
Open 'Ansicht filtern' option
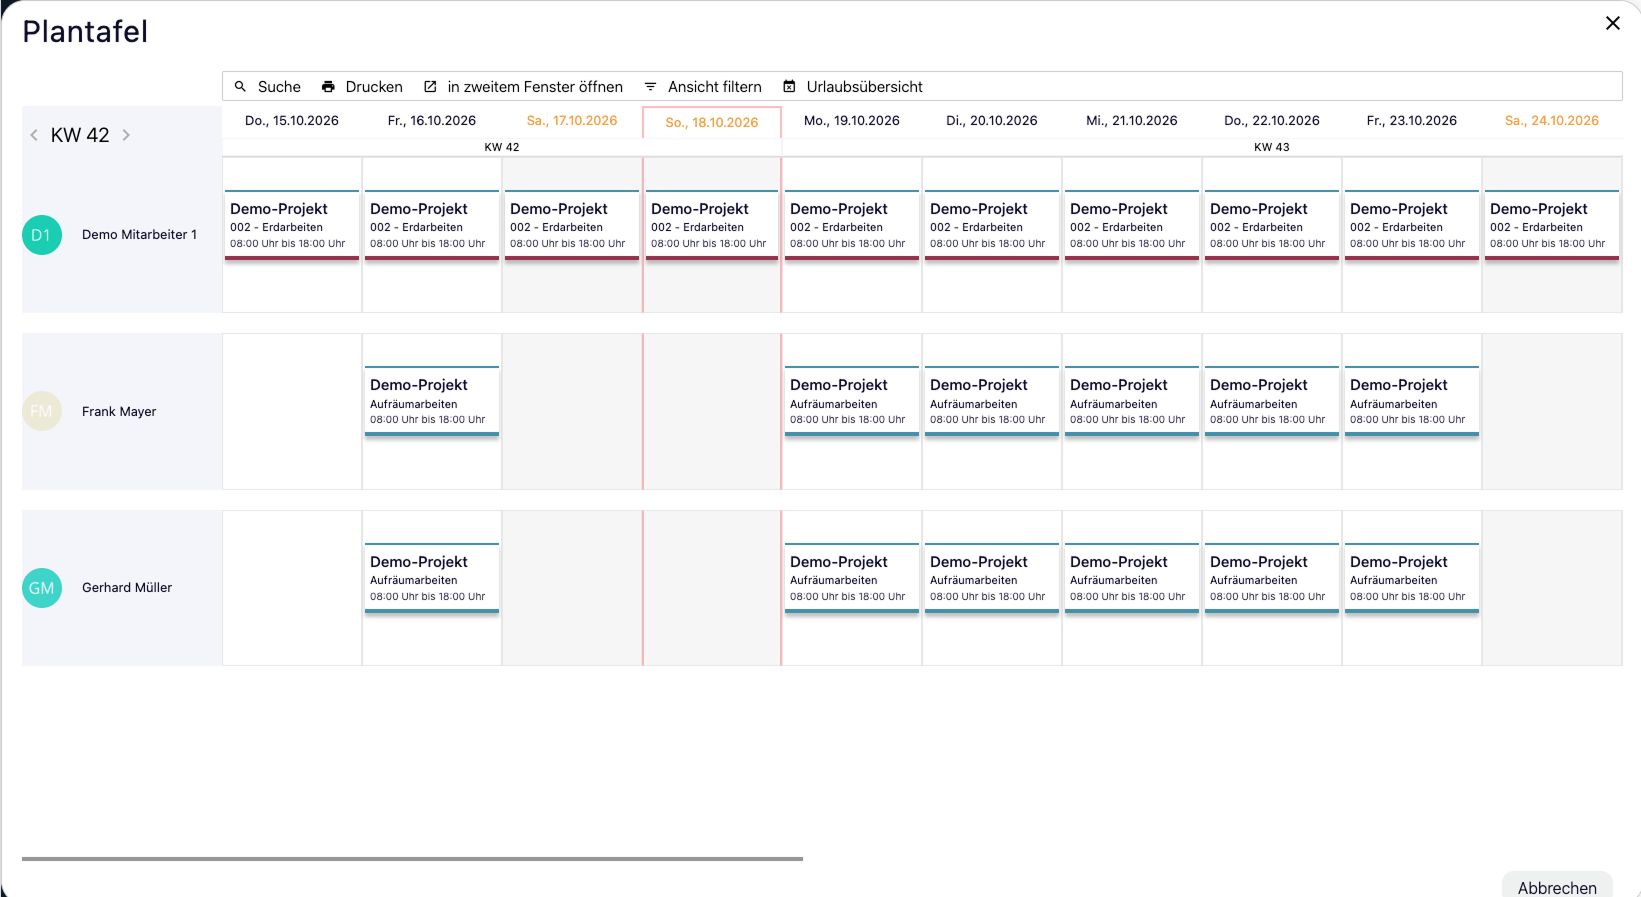point(715,87)
